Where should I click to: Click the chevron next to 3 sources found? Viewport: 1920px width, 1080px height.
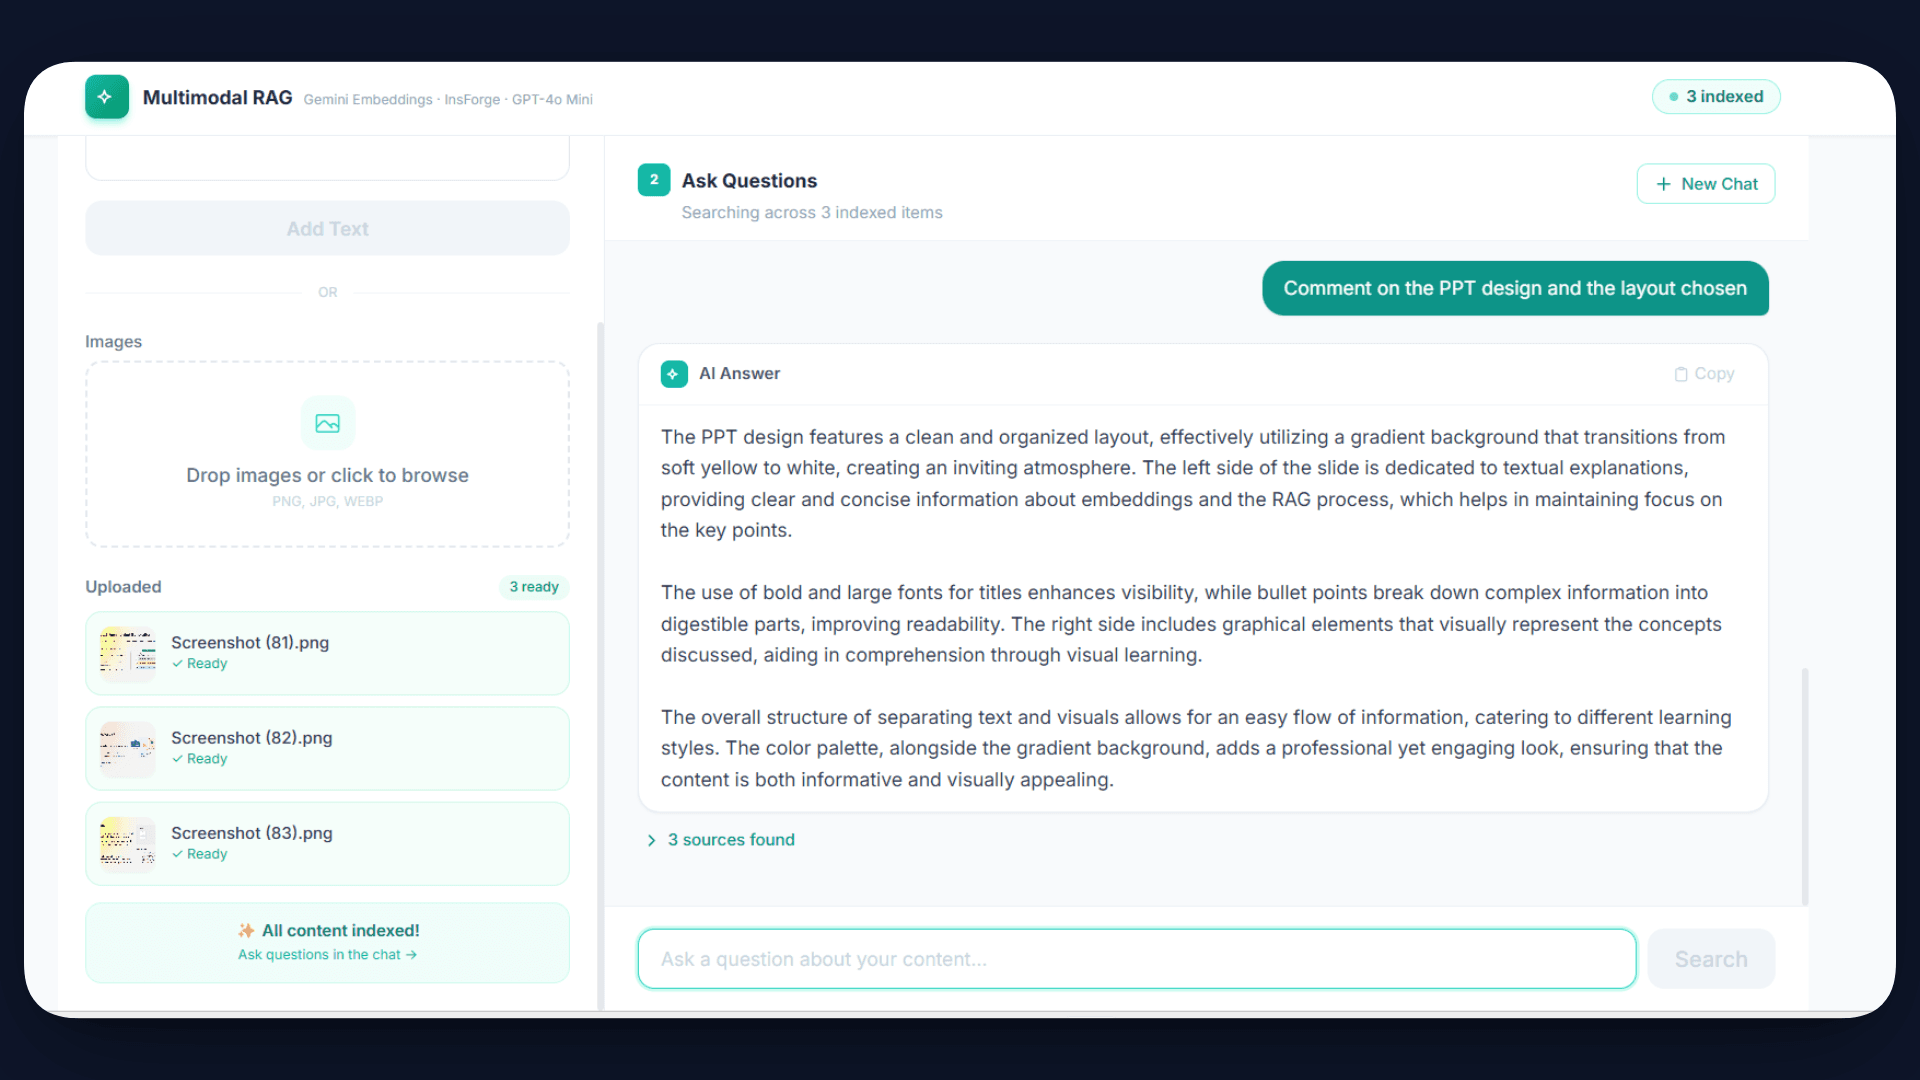pos(651,840)
